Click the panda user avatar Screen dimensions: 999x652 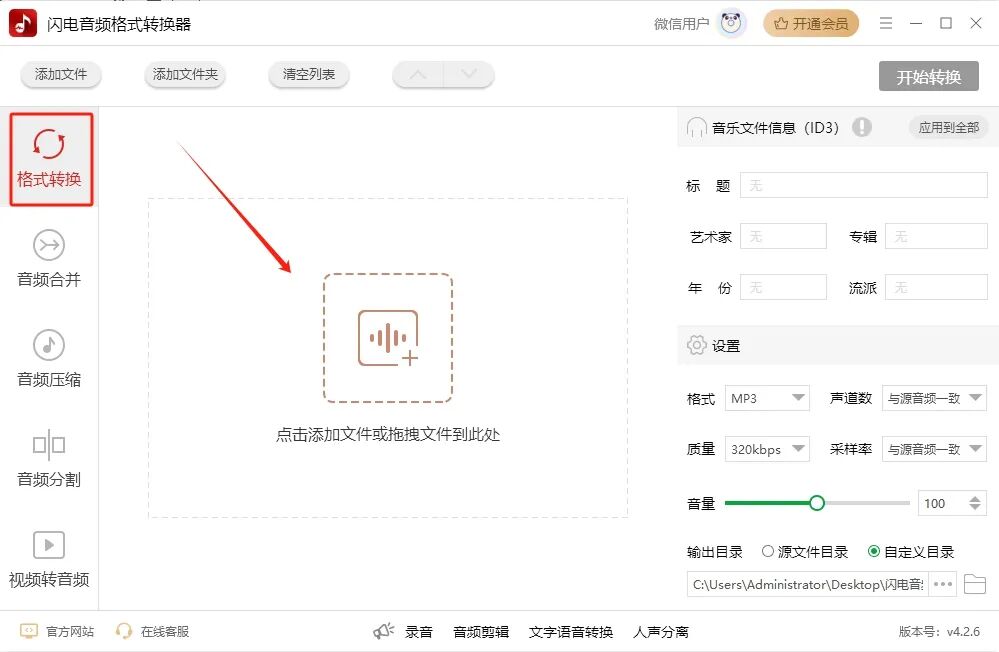point(731,24)
